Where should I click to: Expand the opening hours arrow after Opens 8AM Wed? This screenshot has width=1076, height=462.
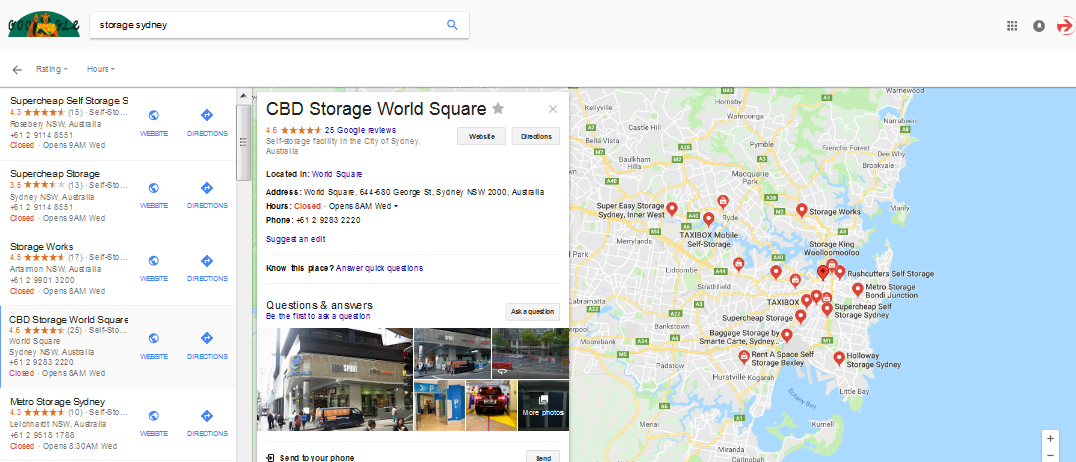pos(396,207)
